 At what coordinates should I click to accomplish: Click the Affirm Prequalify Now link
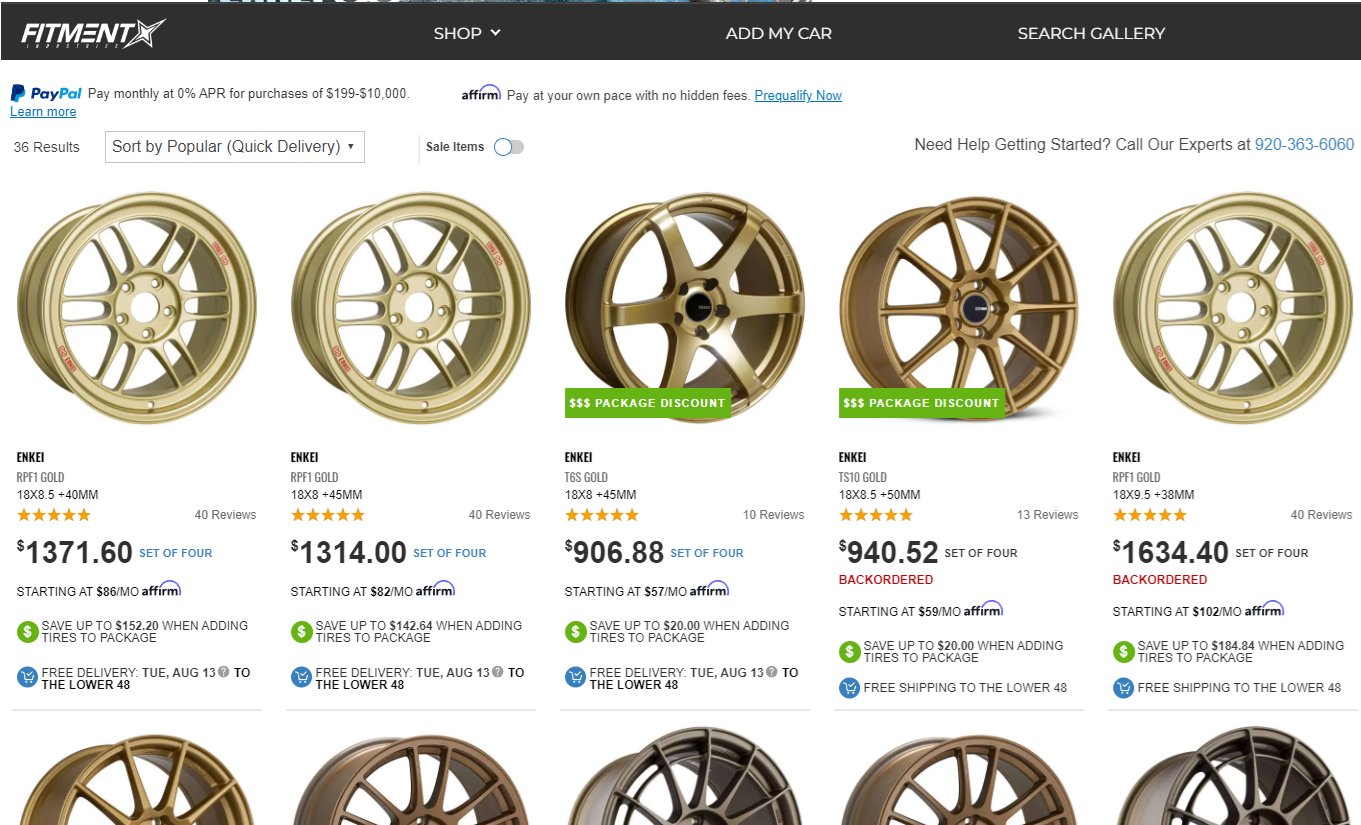pyautogui.click(x=798, y=96)
